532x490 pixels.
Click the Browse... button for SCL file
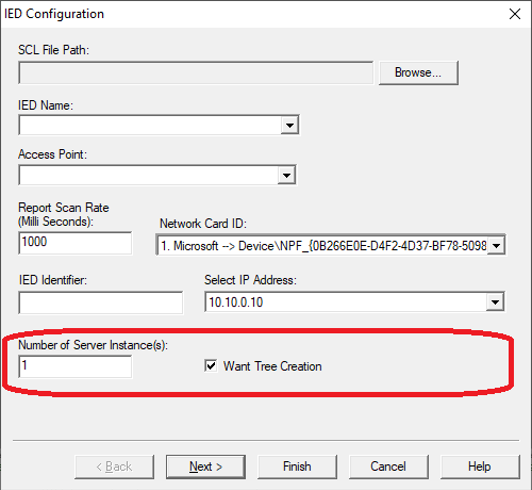click(418, 73)
